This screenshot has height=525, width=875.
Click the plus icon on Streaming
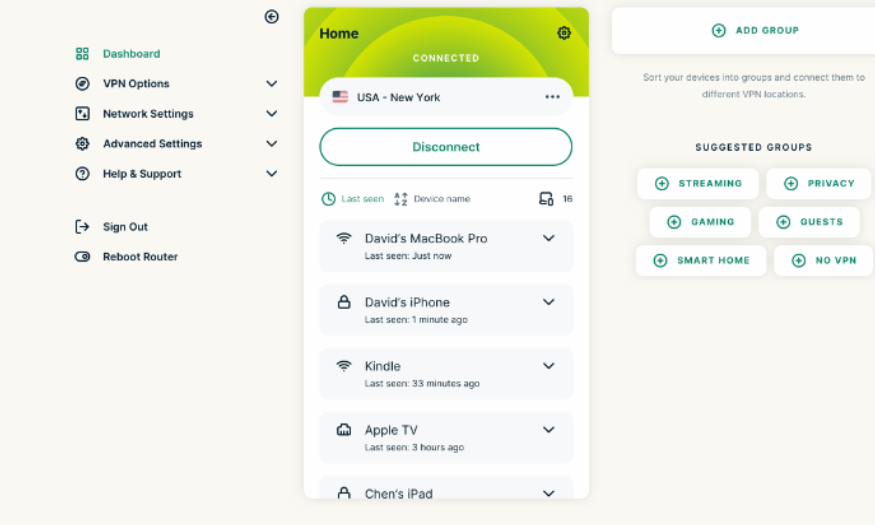tap(662, 184)
